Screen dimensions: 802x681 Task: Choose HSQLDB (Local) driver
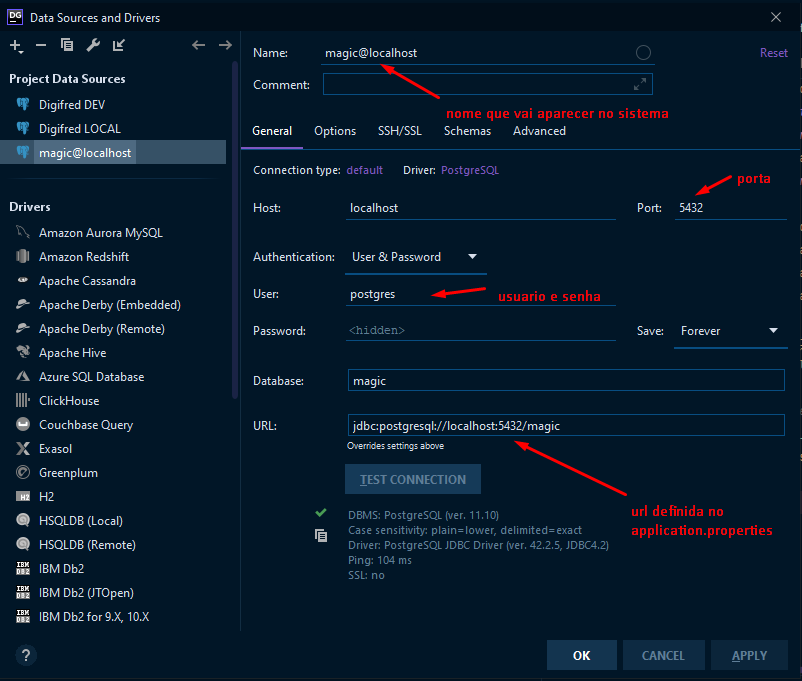pyautogui.click(x=113, y=521)
